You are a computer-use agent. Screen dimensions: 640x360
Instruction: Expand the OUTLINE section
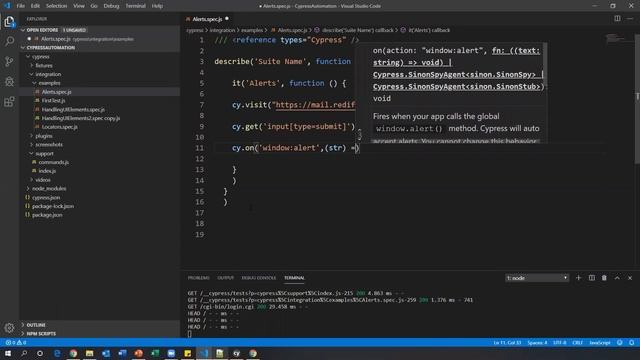(x=36, y=325)
